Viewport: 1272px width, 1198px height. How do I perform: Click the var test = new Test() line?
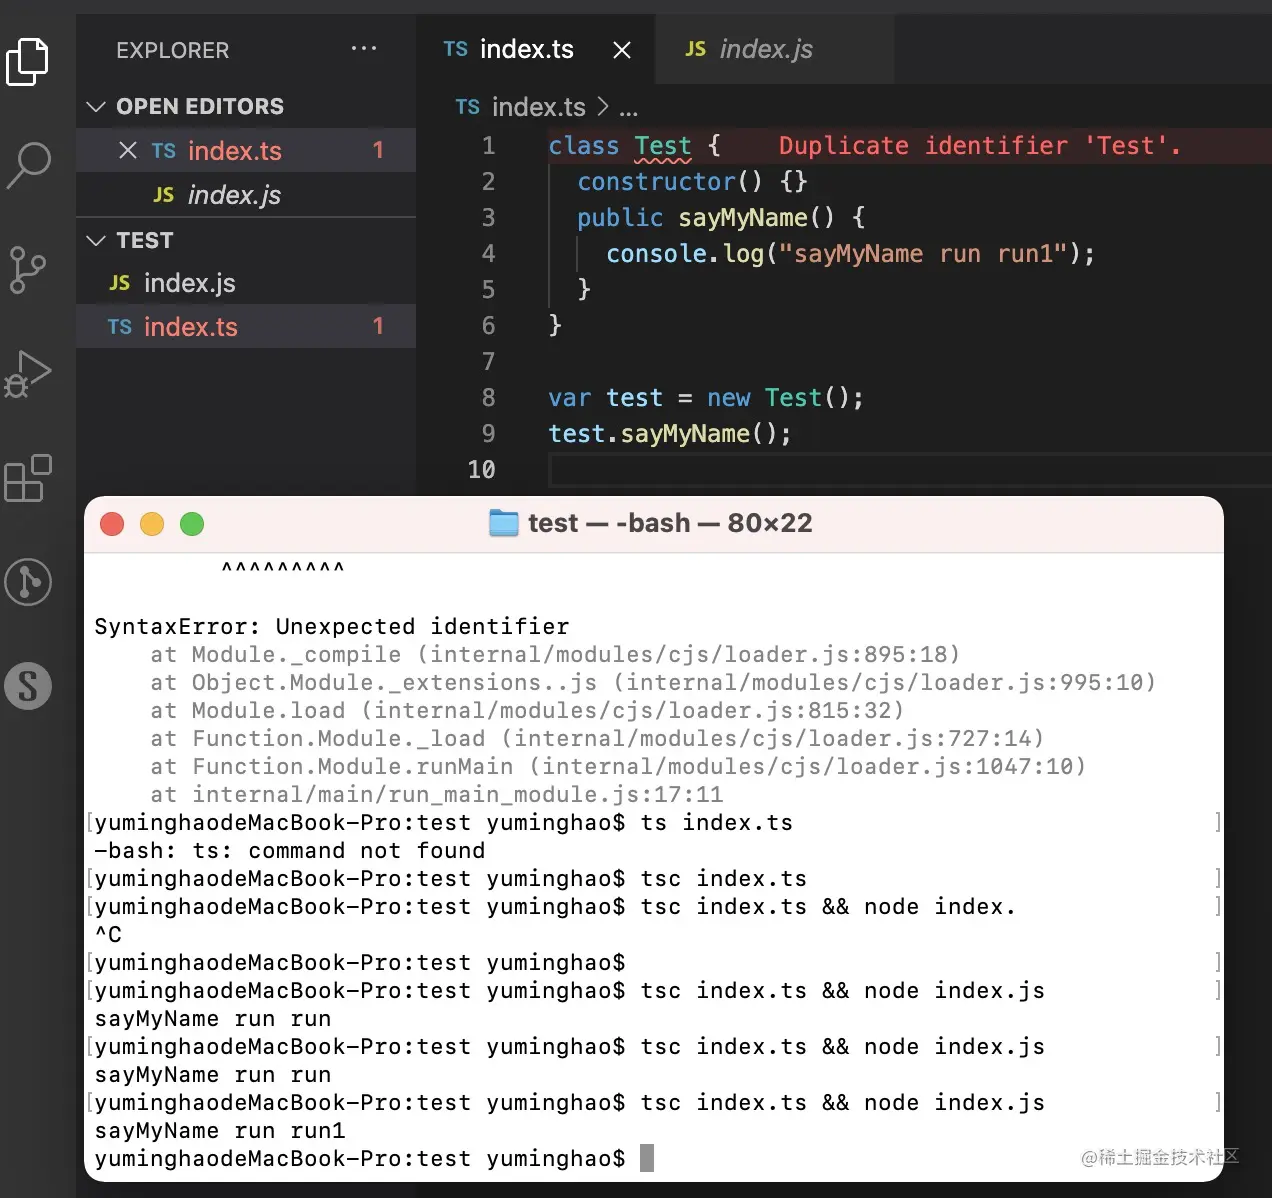(x=706, y=398)
